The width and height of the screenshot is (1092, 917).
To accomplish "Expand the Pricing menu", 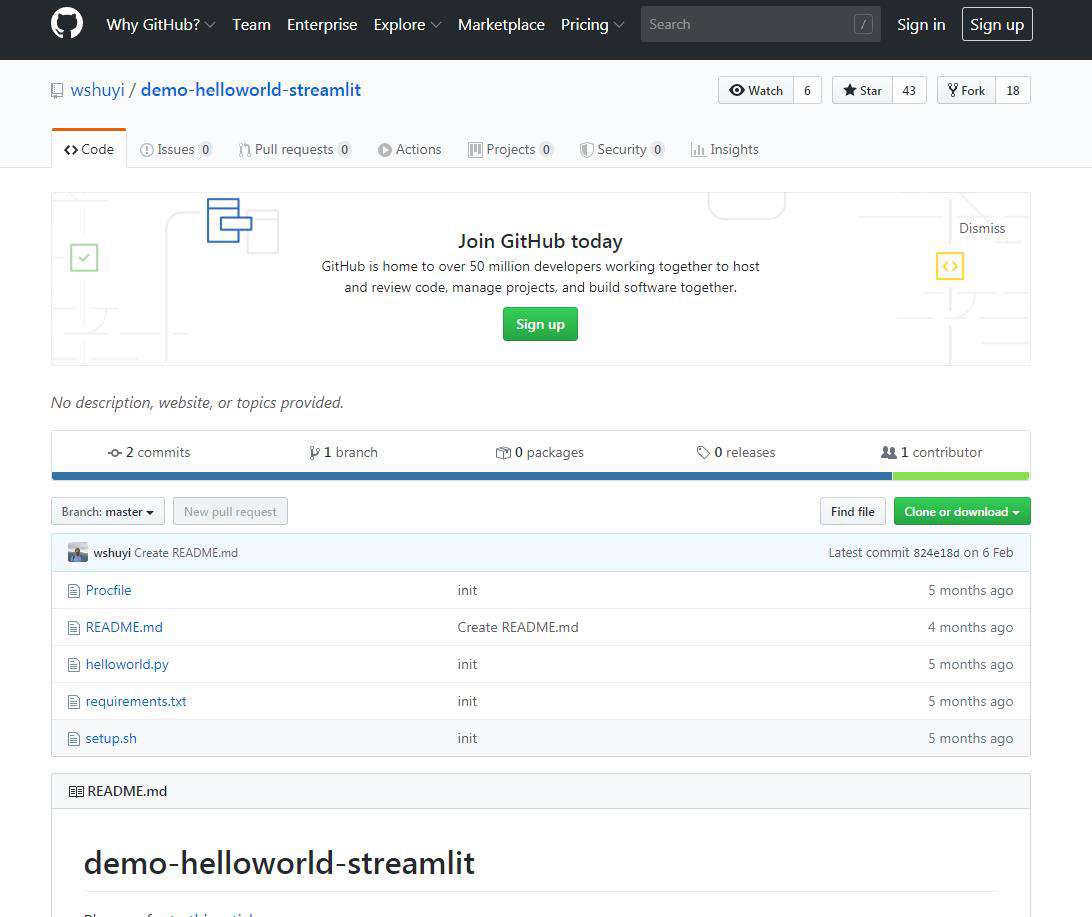I will [x=592, y=24].
